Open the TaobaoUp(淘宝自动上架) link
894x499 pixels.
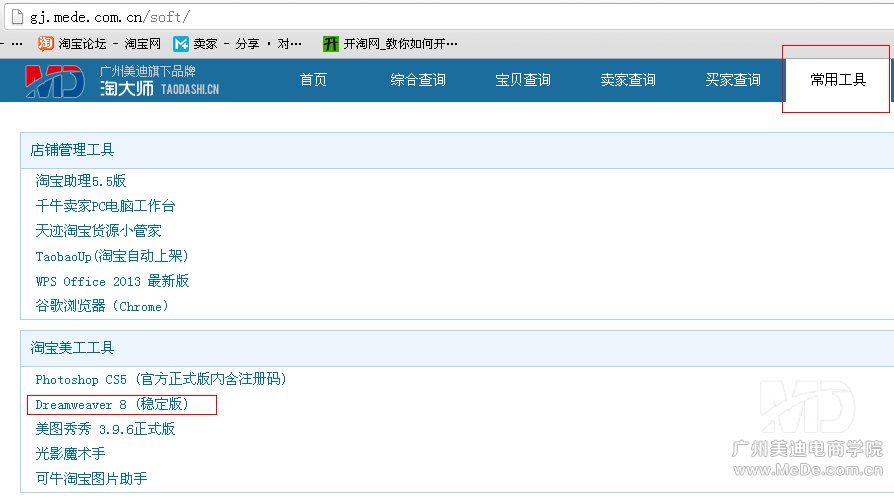(x=112, y=256)
